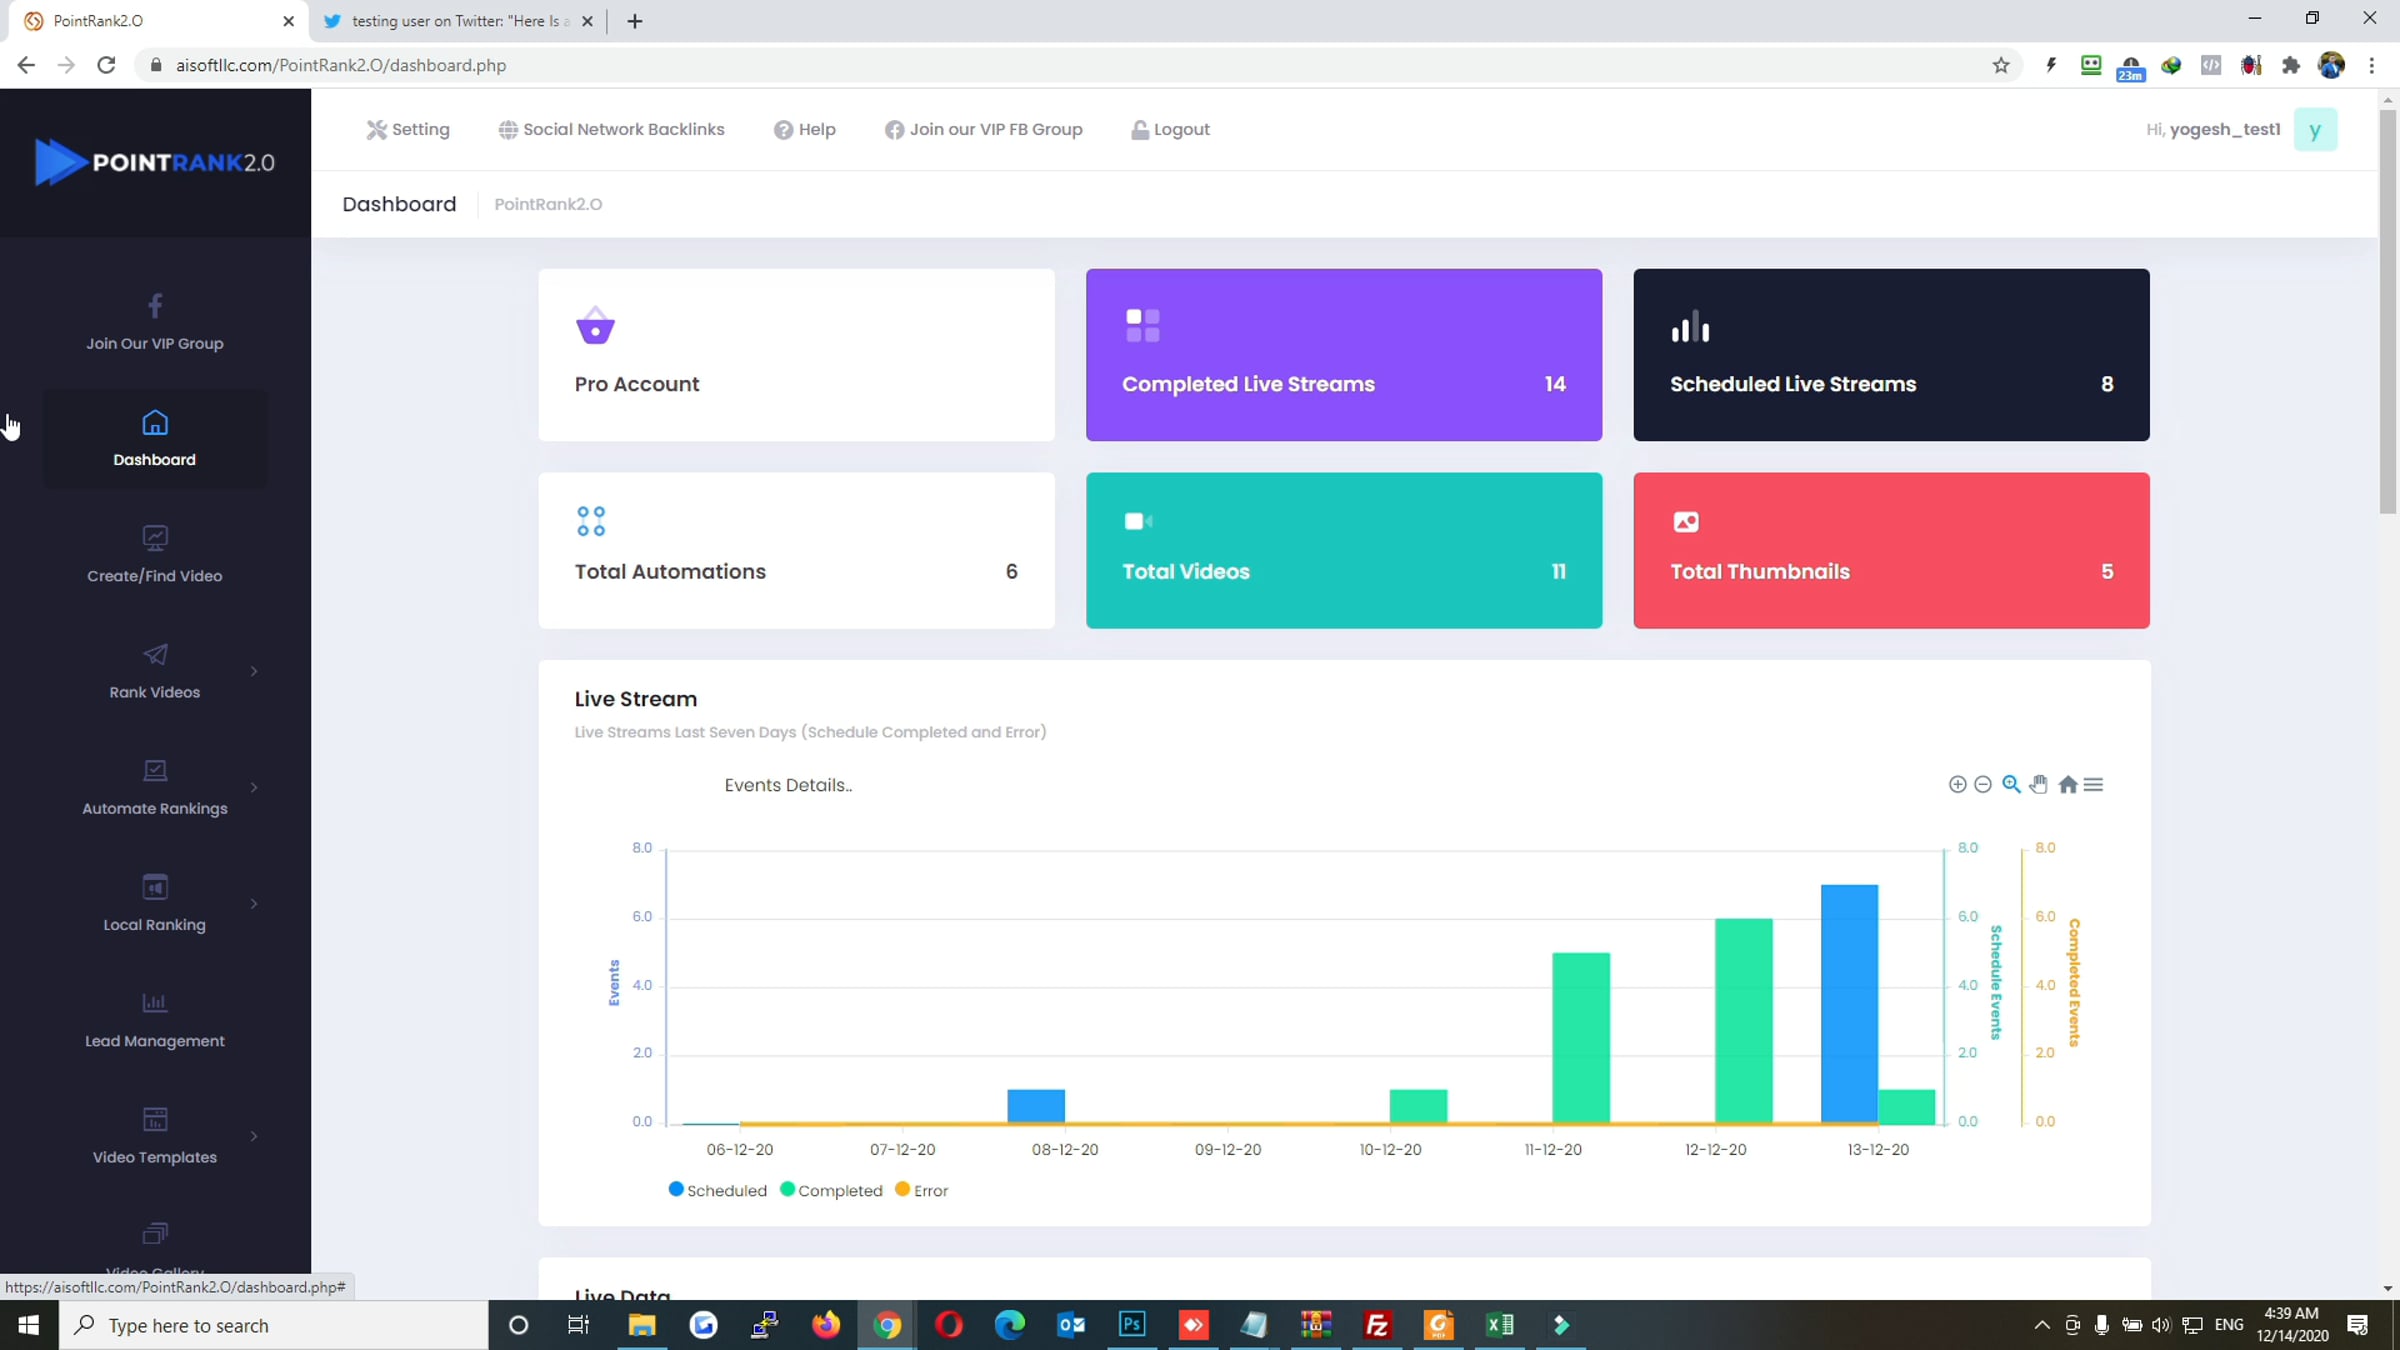Open Lead Management in sidebar
The height and width of the screenshot is (1350, 2400).
pos(155,1020)
